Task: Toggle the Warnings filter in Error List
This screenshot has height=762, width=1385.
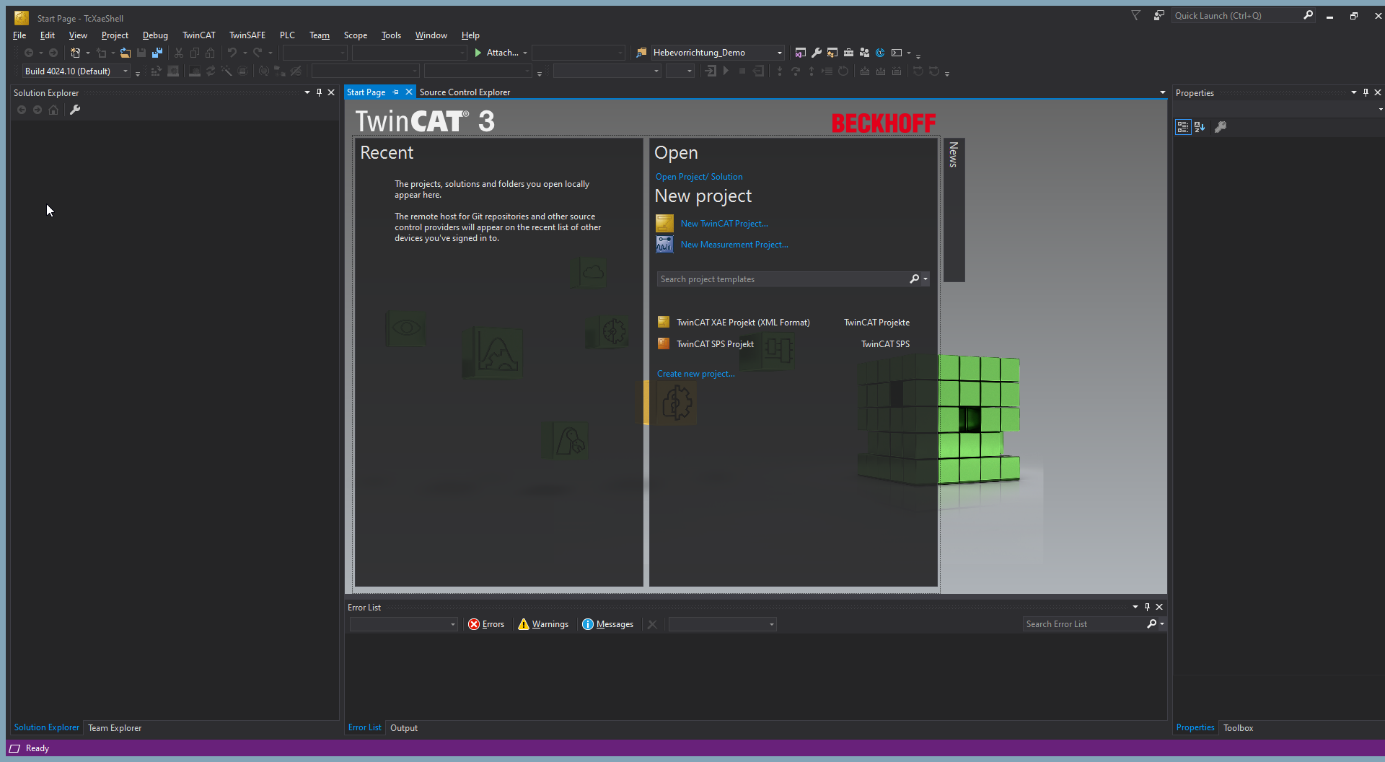Action: [543, 624]
